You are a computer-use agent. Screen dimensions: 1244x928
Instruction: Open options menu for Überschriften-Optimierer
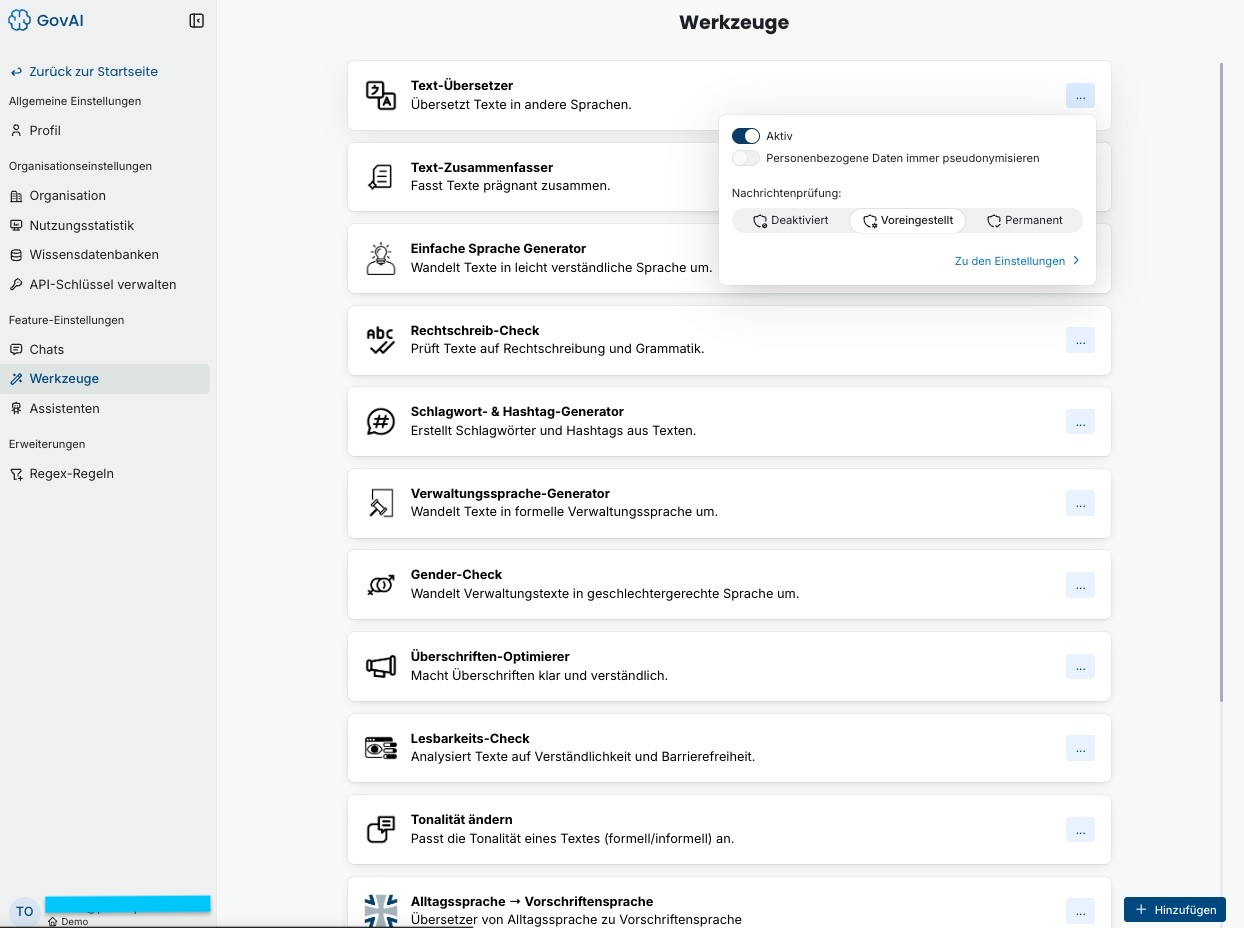(x=1080, y=666)
